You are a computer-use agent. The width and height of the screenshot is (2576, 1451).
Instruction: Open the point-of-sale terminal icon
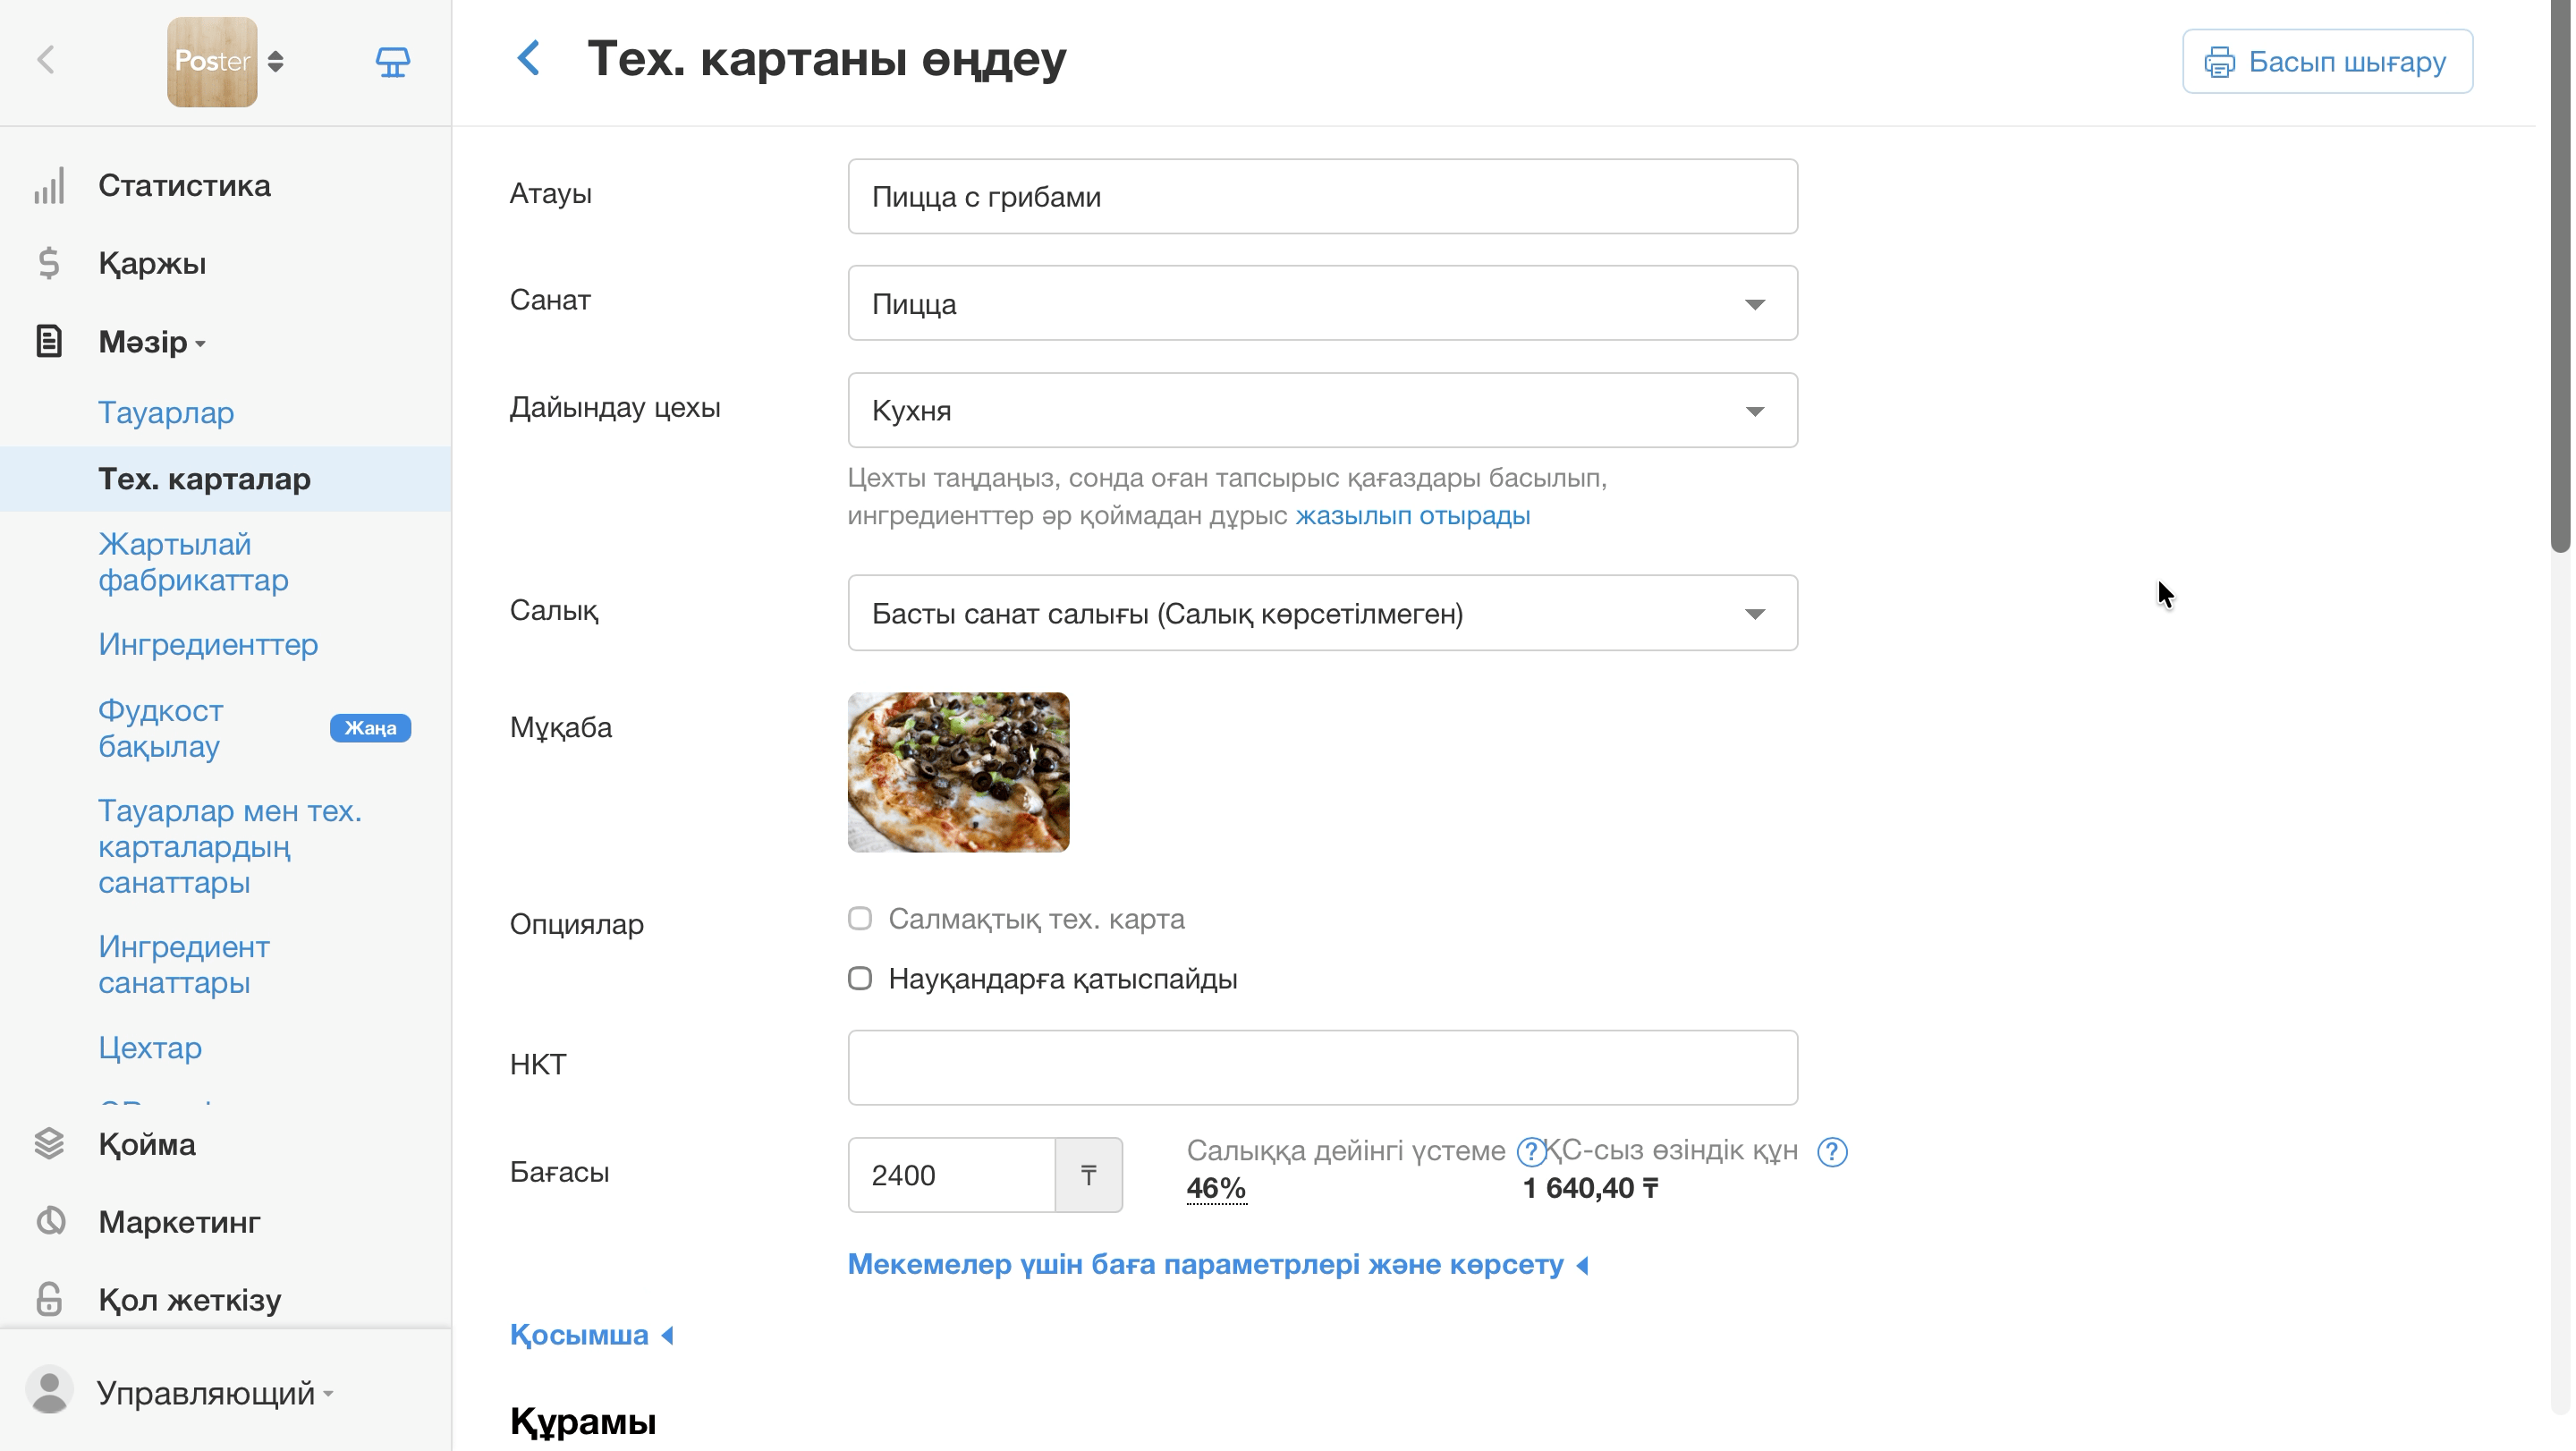click(392, 62)
